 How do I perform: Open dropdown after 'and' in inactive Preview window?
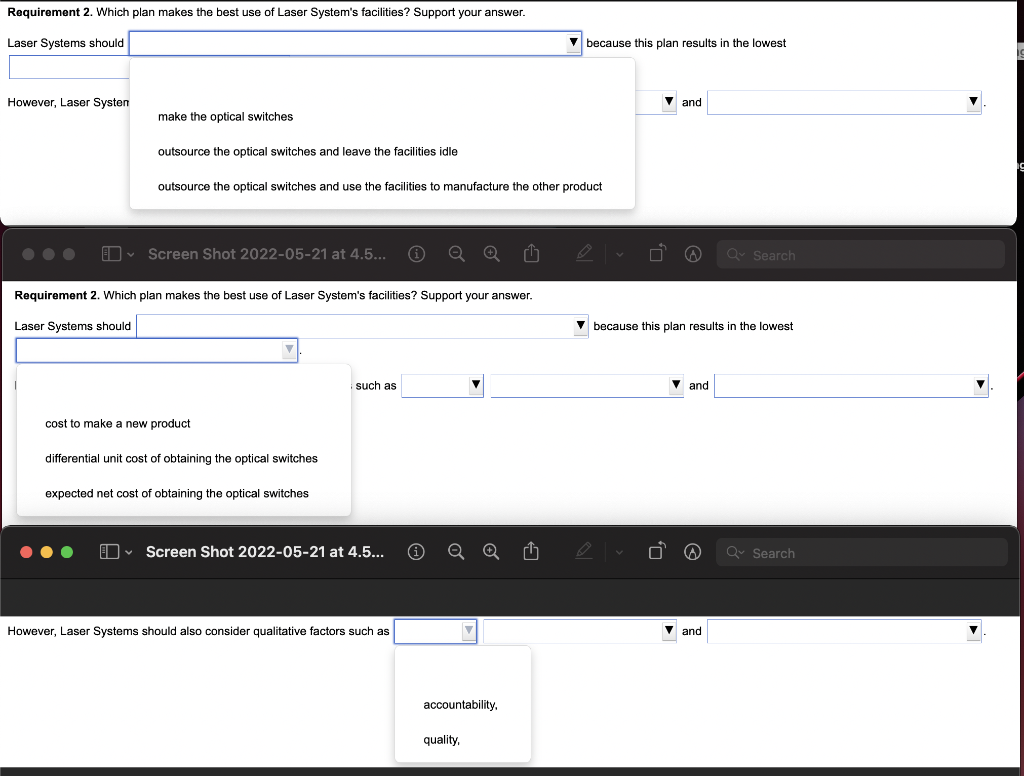(851, 385)
